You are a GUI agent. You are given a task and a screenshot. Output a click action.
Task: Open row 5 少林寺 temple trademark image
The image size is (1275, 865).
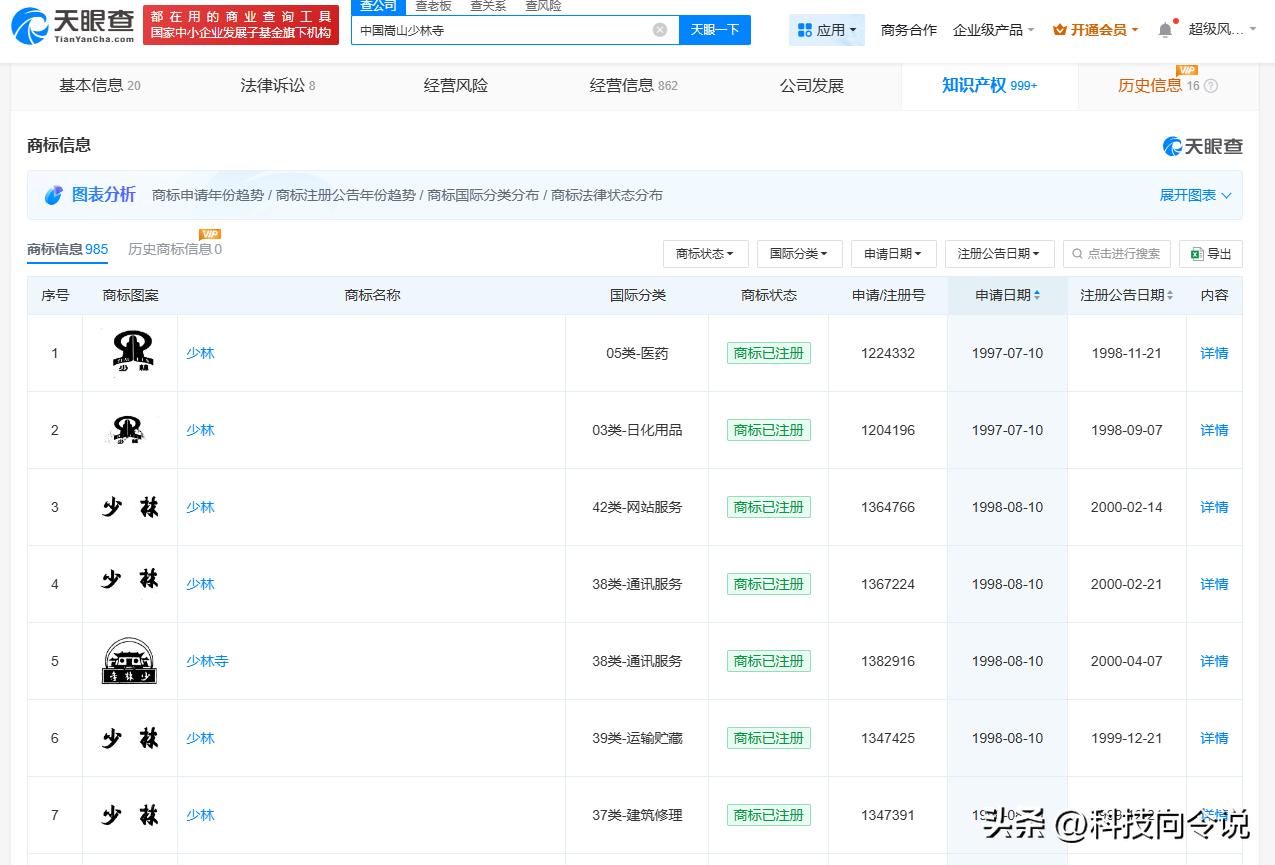[x=129, y=661]
